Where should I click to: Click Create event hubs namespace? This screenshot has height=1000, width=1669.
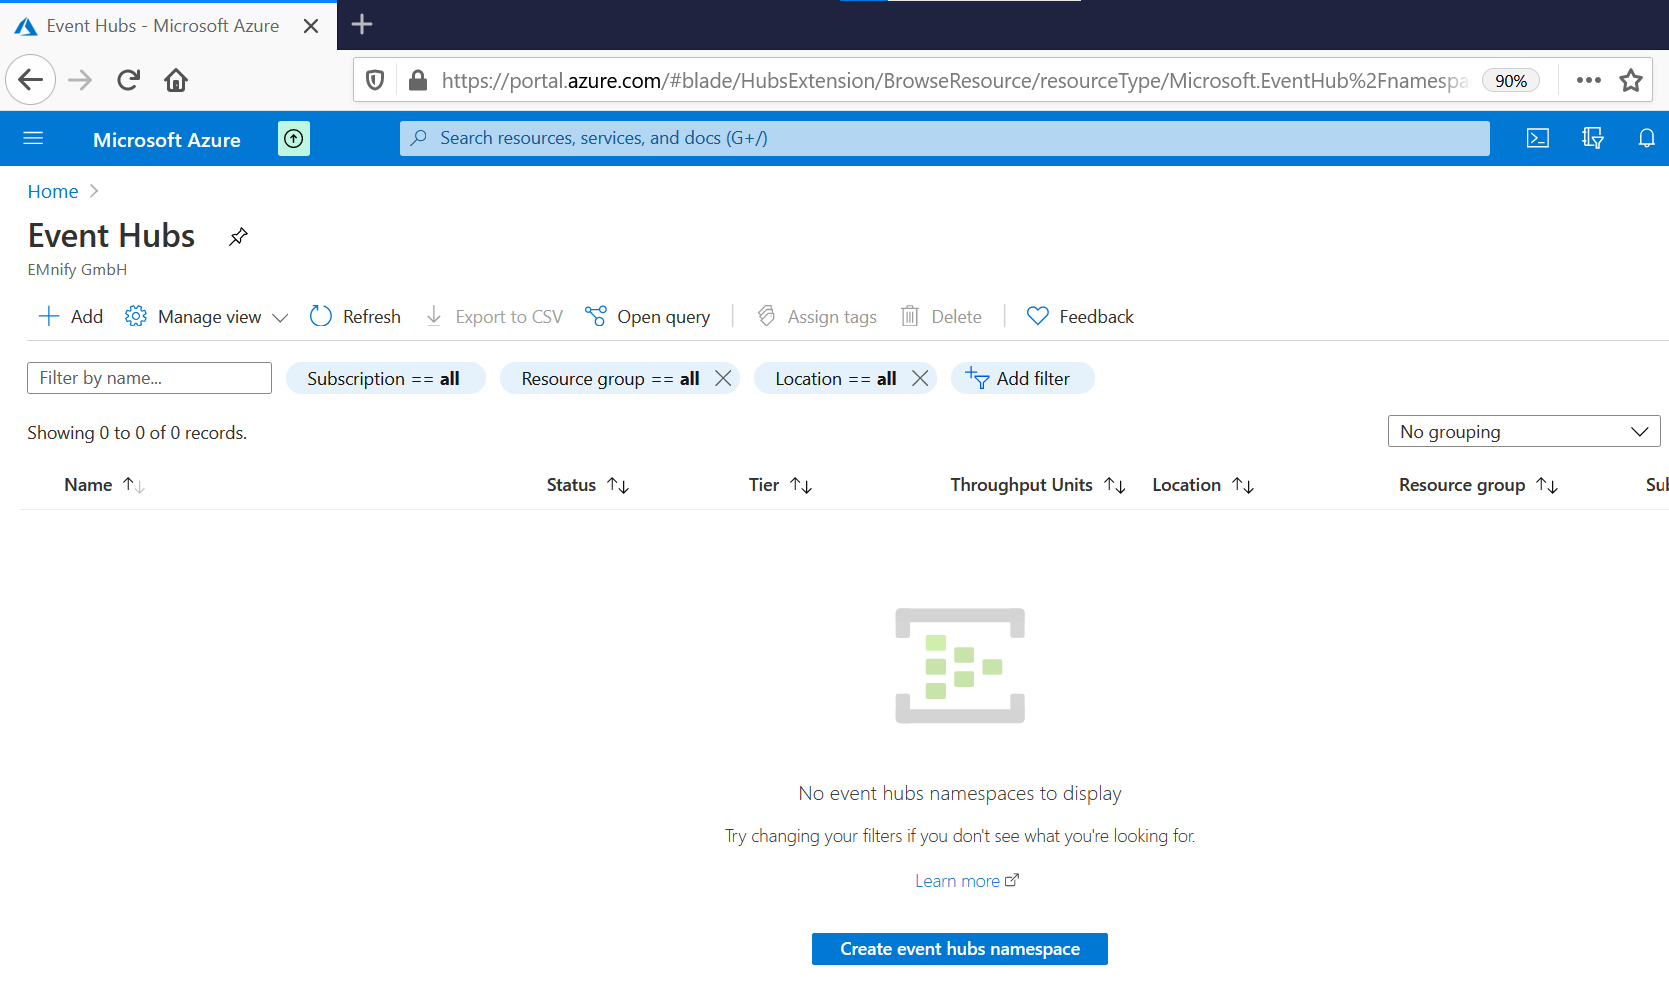[x=959, y=948]
